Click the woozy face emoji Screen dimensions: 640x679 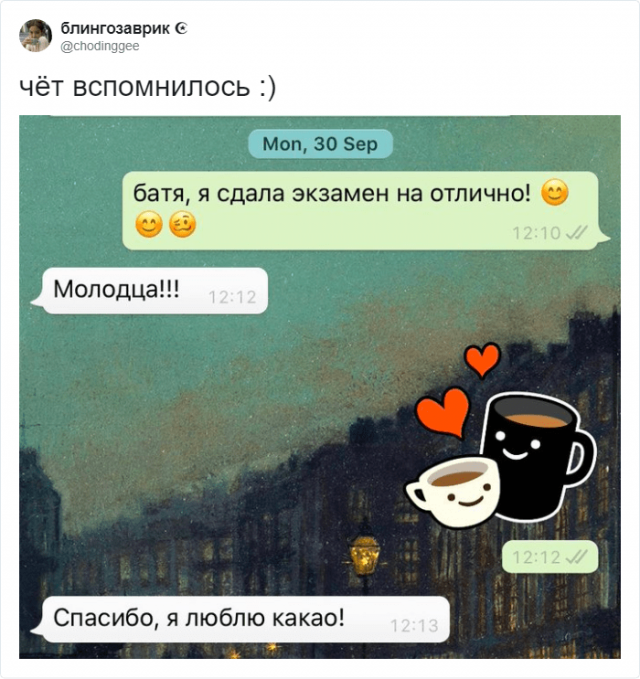pyautogui.click(x=182, y=225)
